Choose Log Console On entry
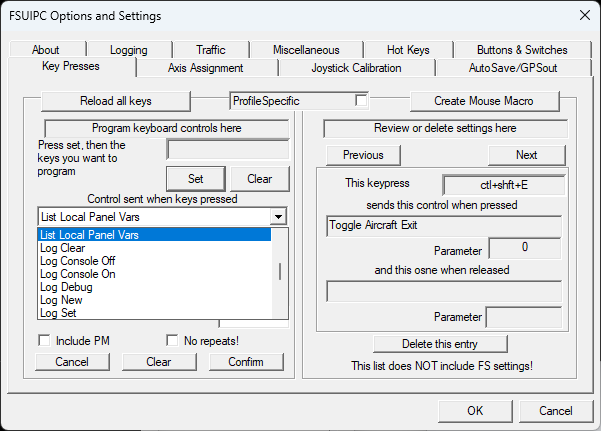Screen dimensions: 601x431 pyautogui.click(x=154, y=274)
